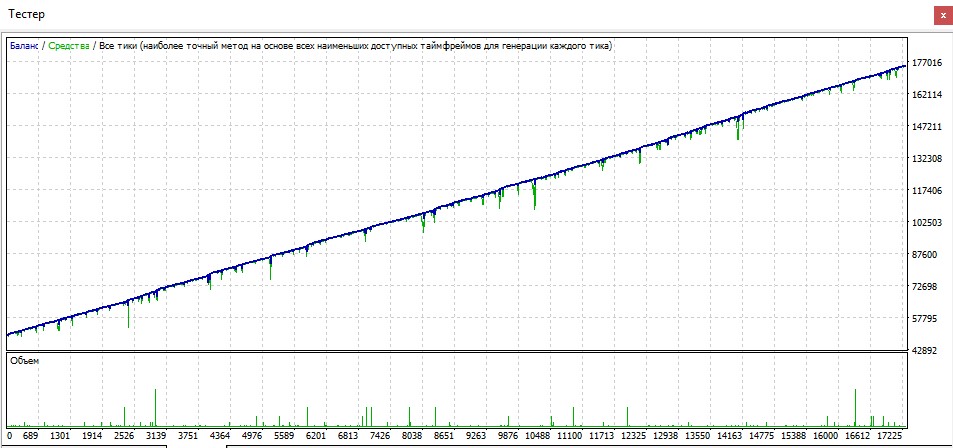Click the 3751 trade number label
The height and width of the screenshot is (448, 953).
coord(188,436)
